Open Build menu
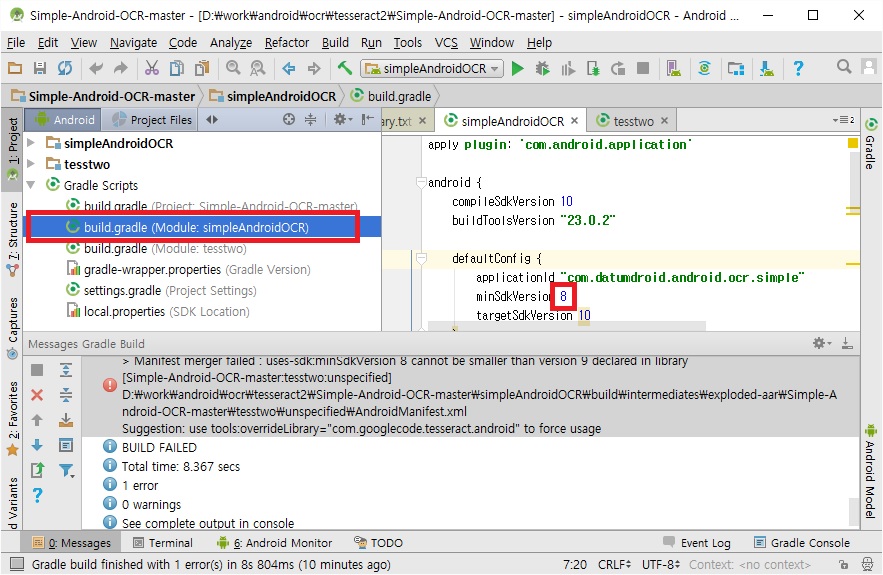The height and width of the screenshot is (575, 883). pos(335,43)
